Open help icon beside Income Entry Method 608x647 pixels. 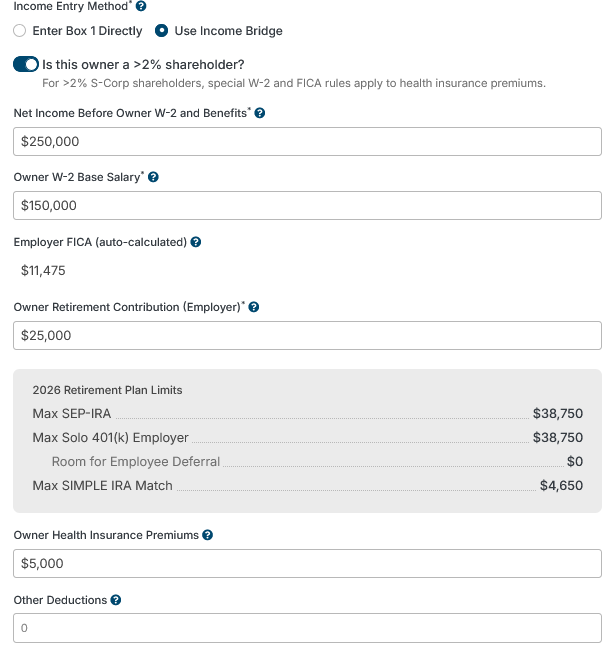click(141, 6)
